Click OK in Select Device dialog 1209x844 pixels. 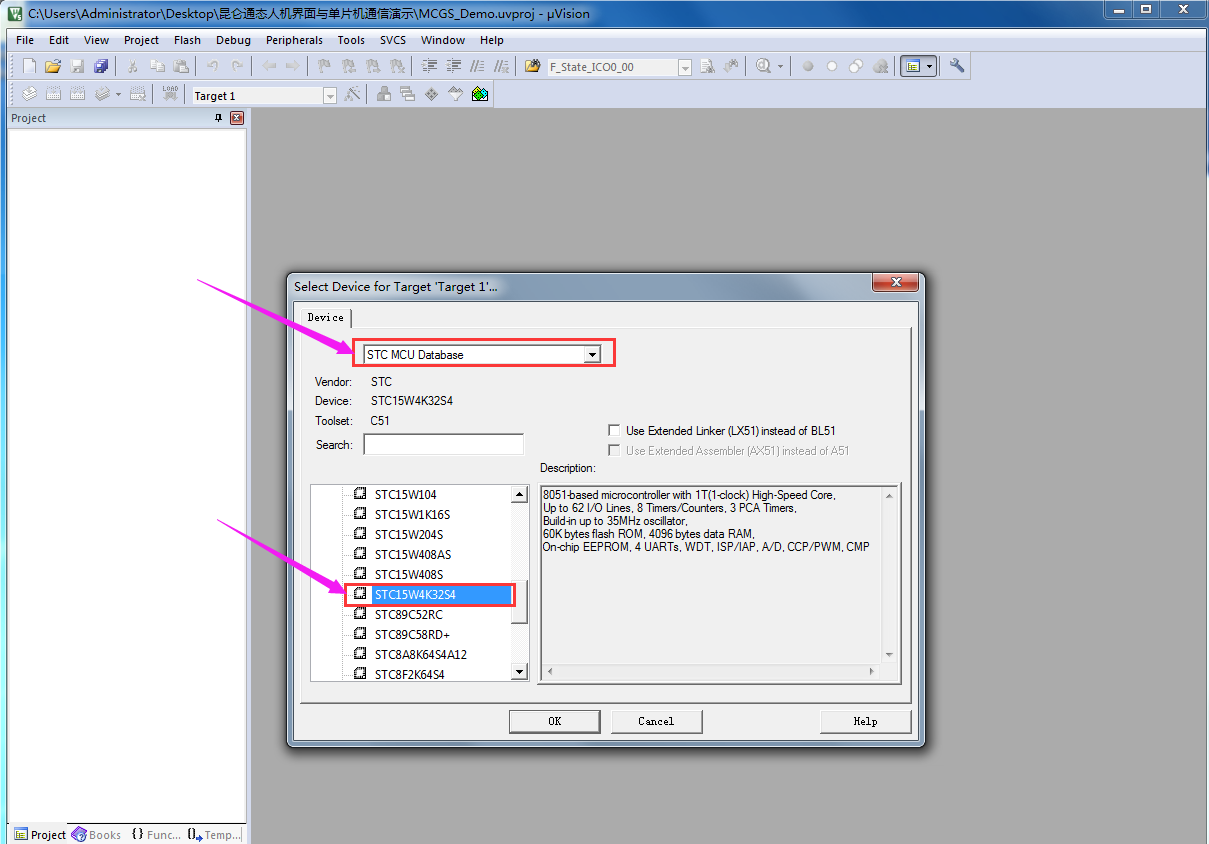click(x=554, y=721)
